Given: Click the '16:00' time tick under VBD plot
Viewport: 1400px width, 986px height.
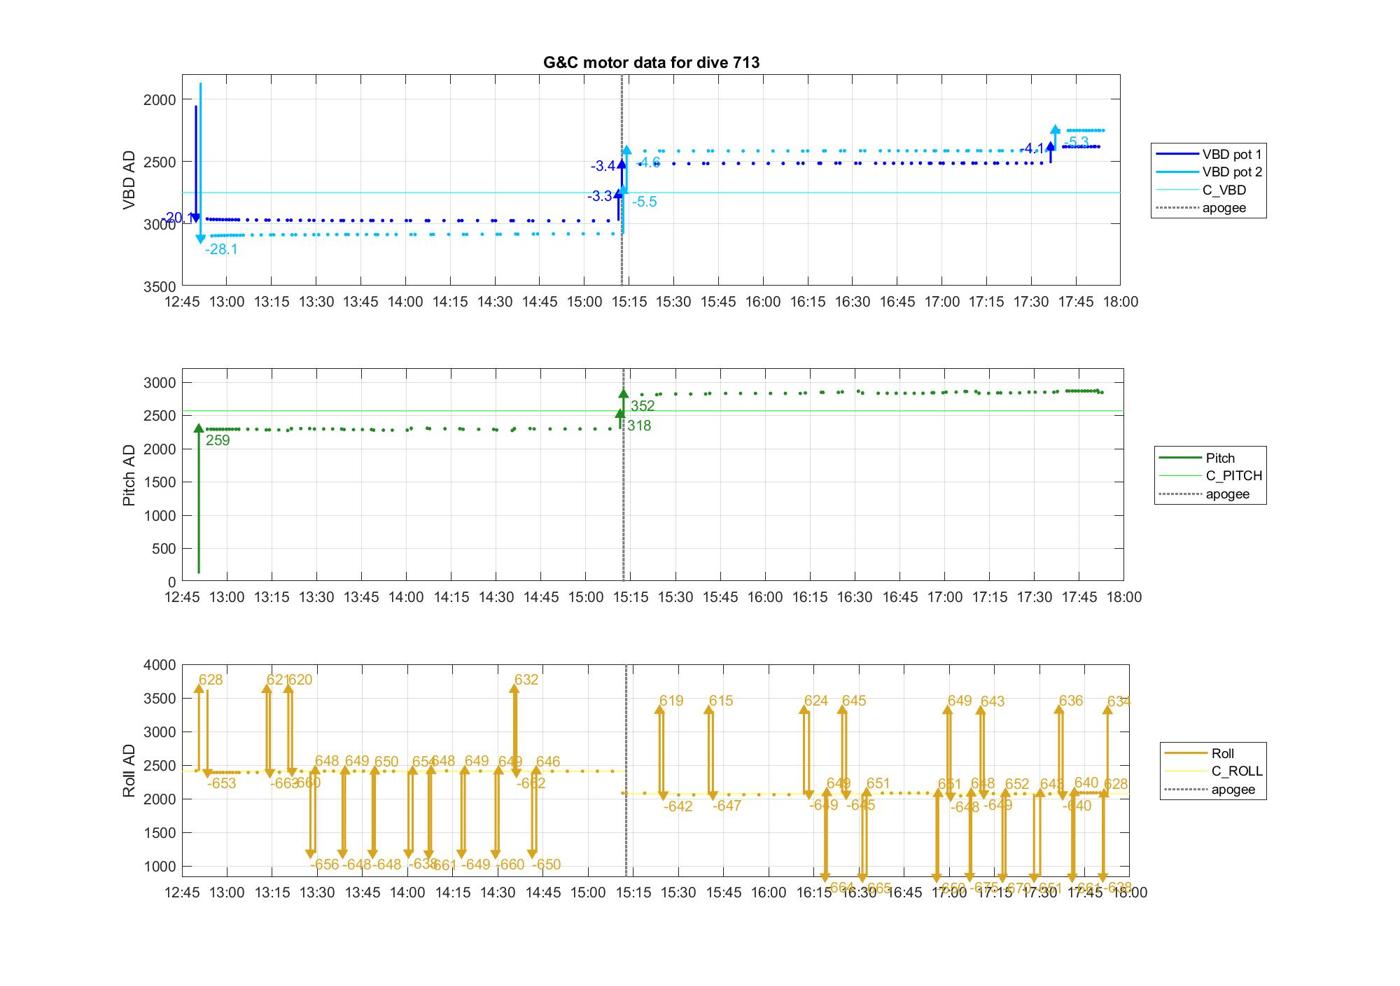Looking at the screenshot, I should (763, 302).
